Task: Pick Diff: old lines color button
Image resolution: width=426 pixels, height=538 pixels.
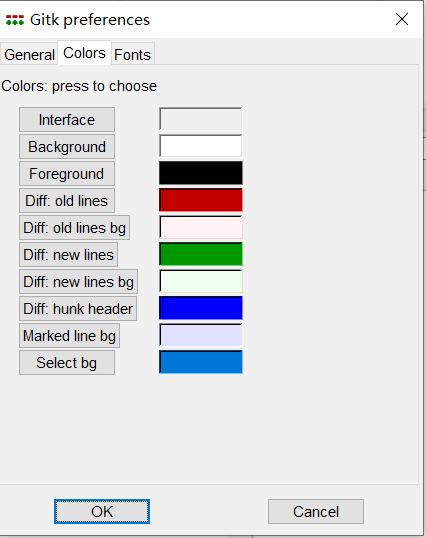Action: (67, 201)
